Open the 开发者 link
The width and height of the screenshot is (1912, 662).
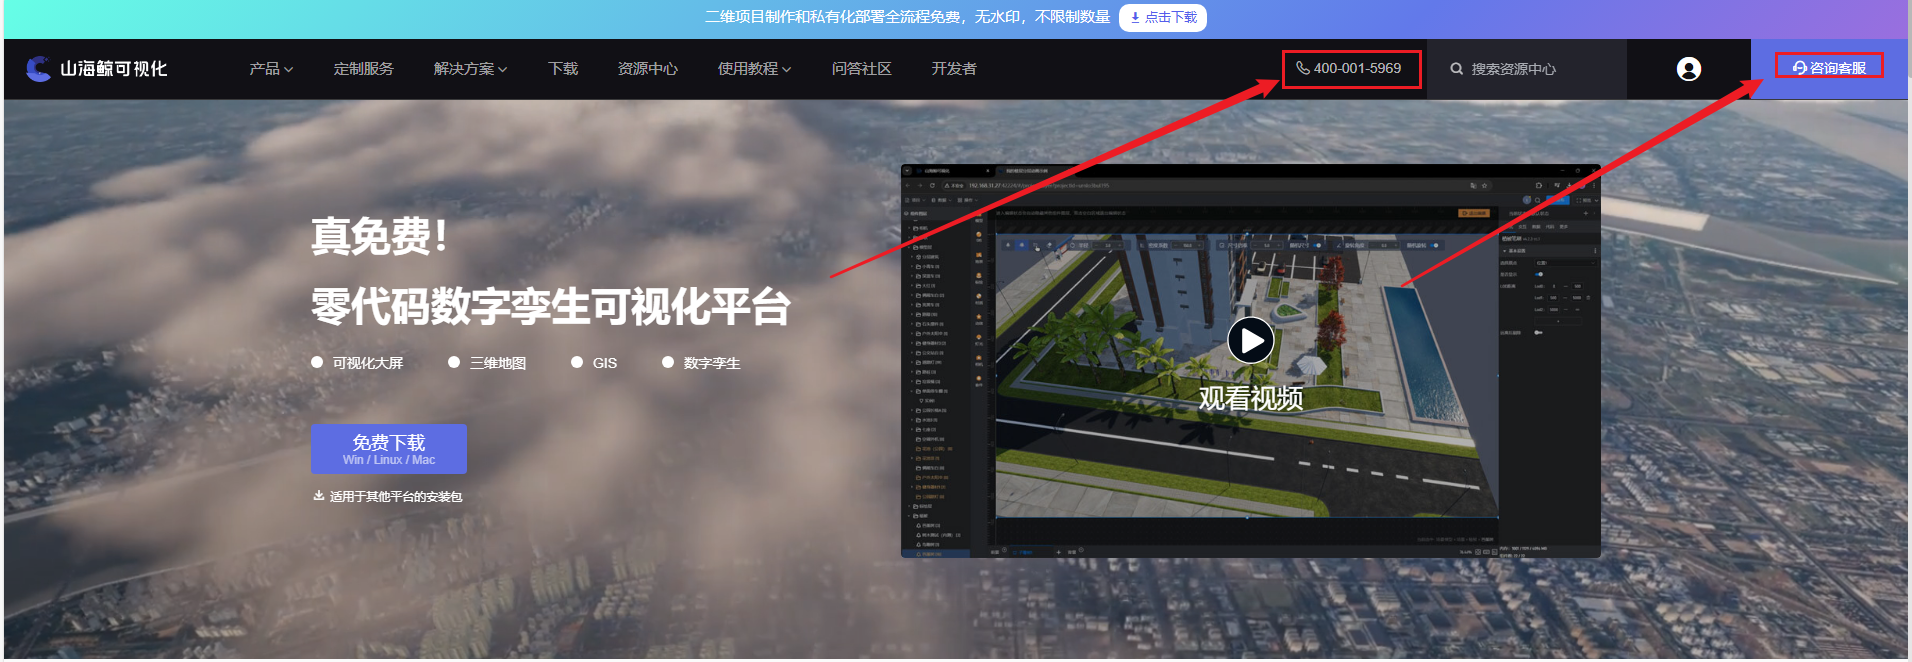953,69
